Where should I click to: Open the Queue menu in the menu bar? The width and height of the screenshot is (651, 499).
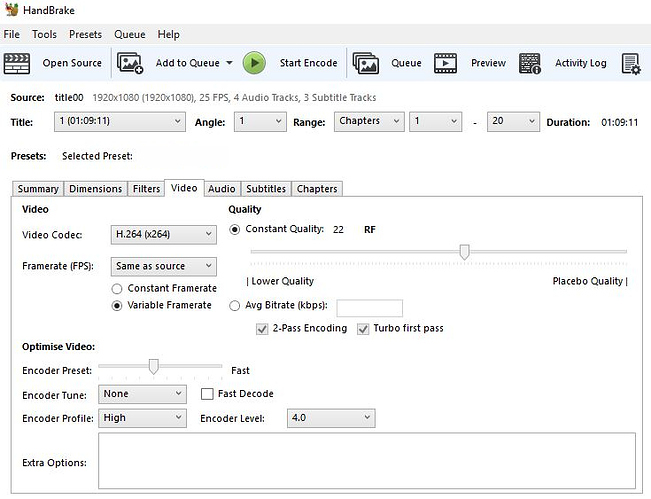pyautogui.click(x=130, y=34)
